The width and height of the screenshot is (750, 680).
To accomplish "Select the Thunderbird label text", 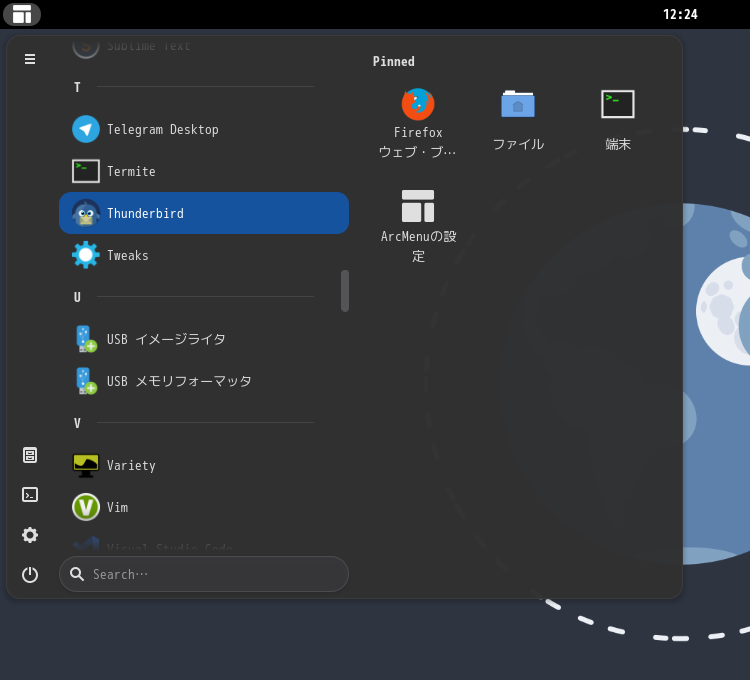I will 145,213.
